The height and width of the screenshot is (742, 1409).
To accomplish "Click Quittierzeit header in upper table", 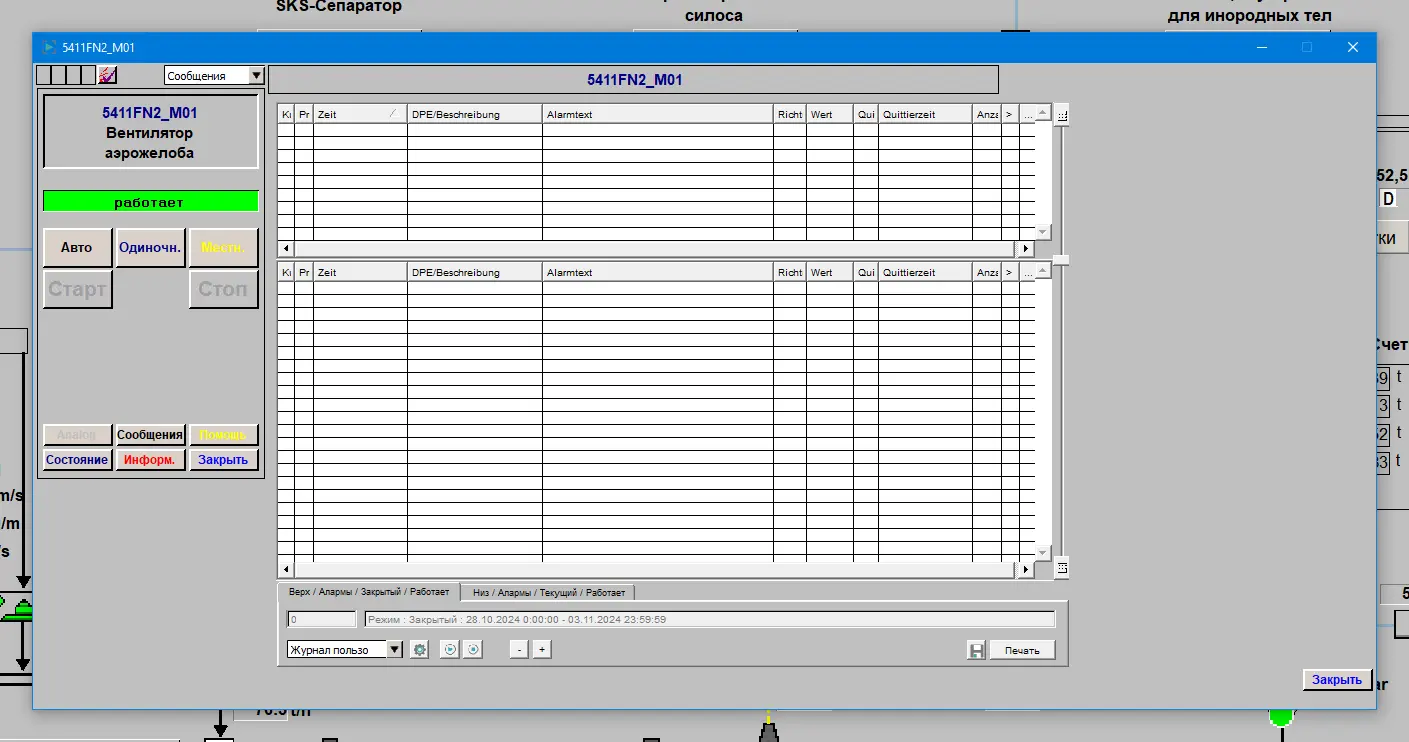I will (x=925, y=114).
